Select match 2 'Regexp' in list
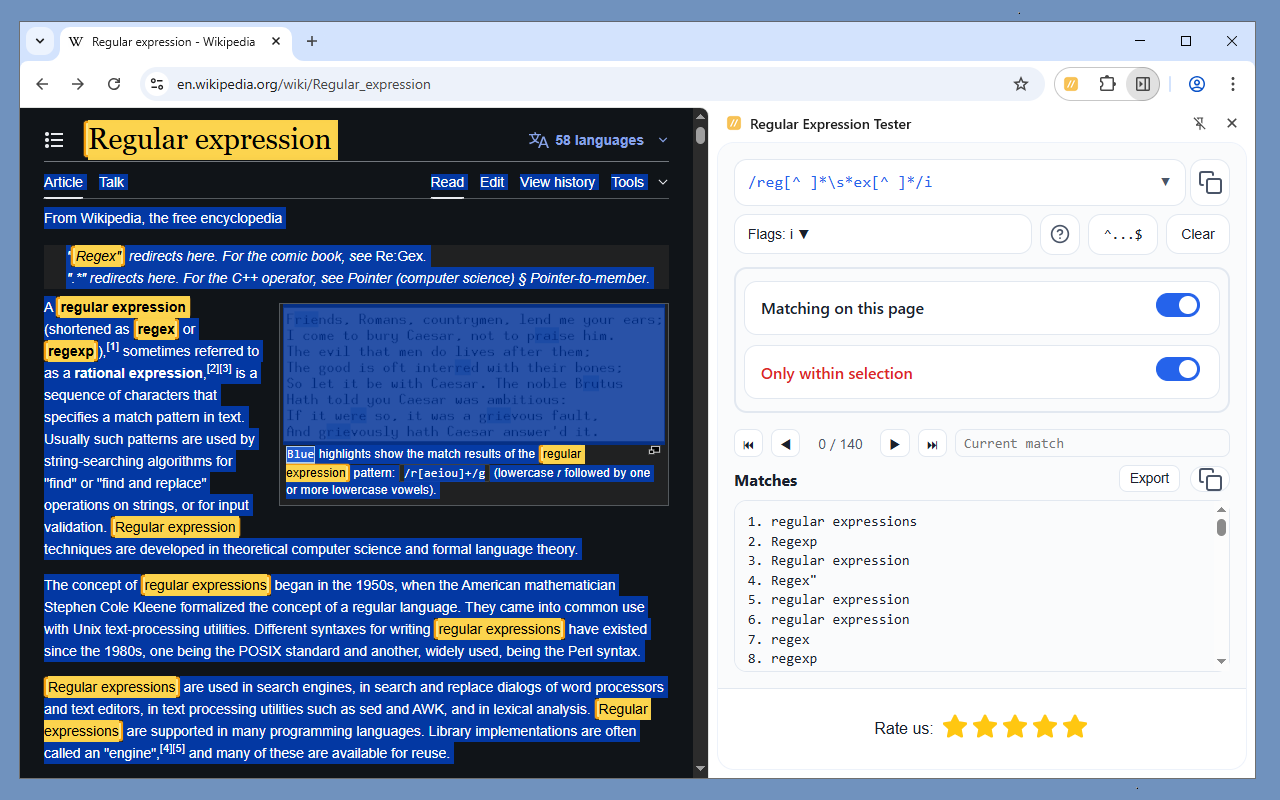 794,541
